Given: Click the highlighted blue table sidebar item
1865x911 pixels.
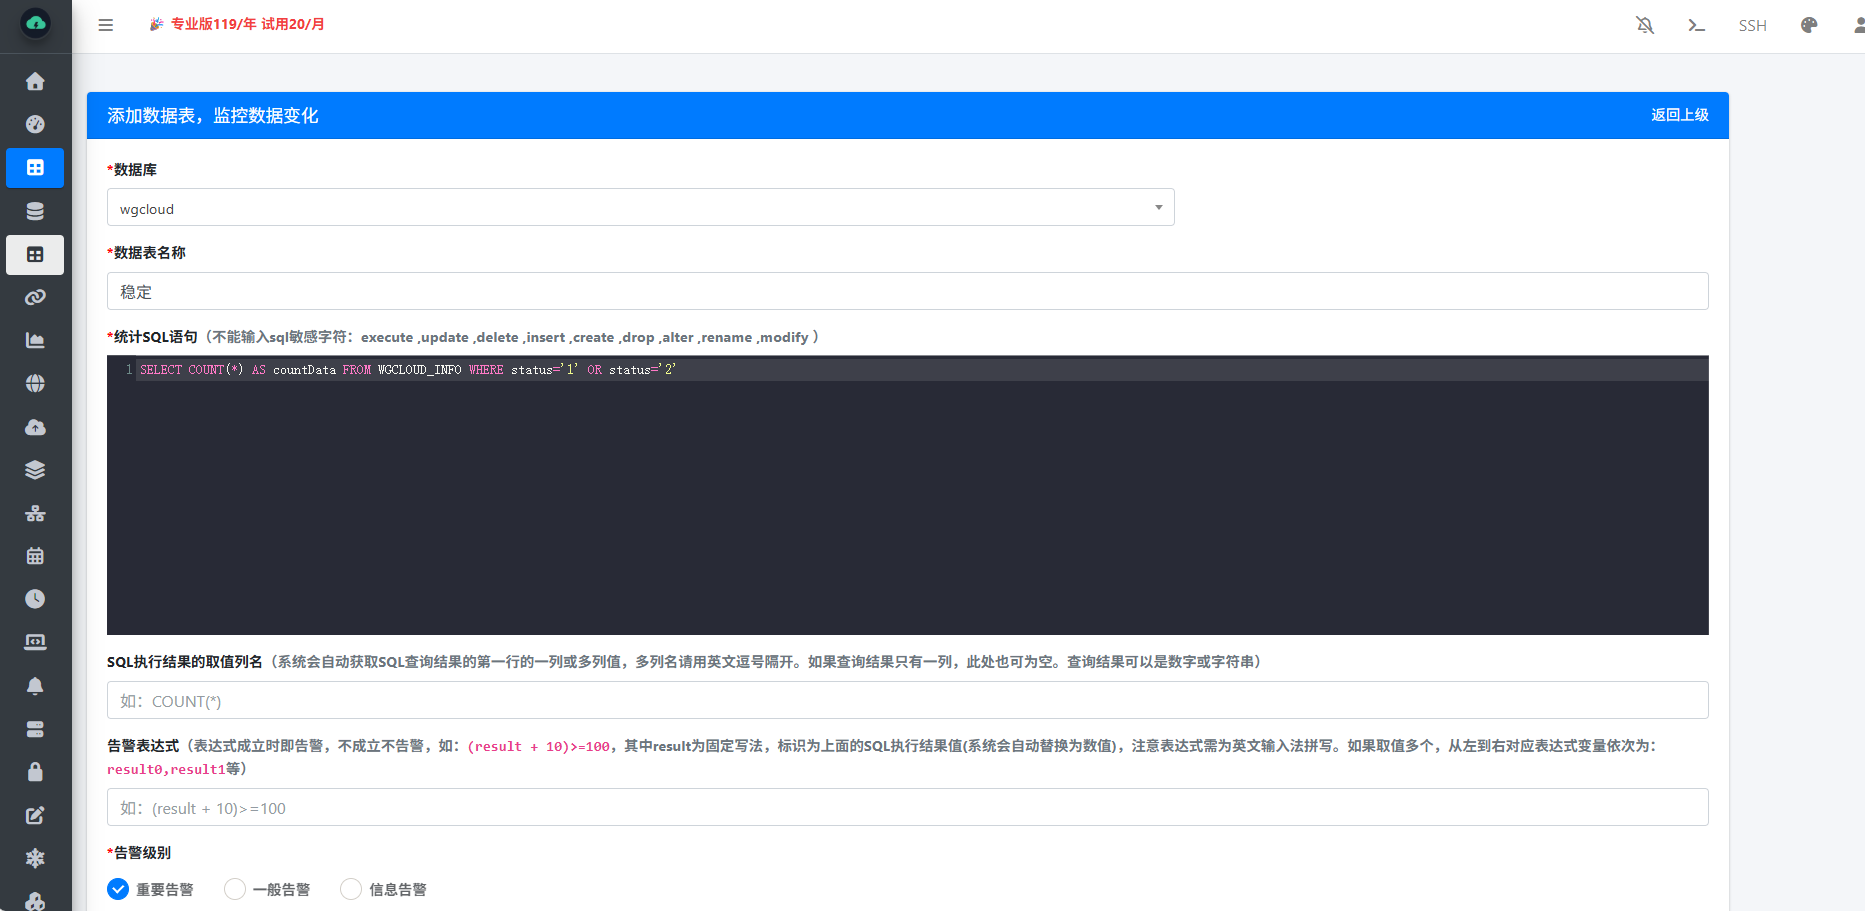Looking at the screenshot, I should coord(35,168).
